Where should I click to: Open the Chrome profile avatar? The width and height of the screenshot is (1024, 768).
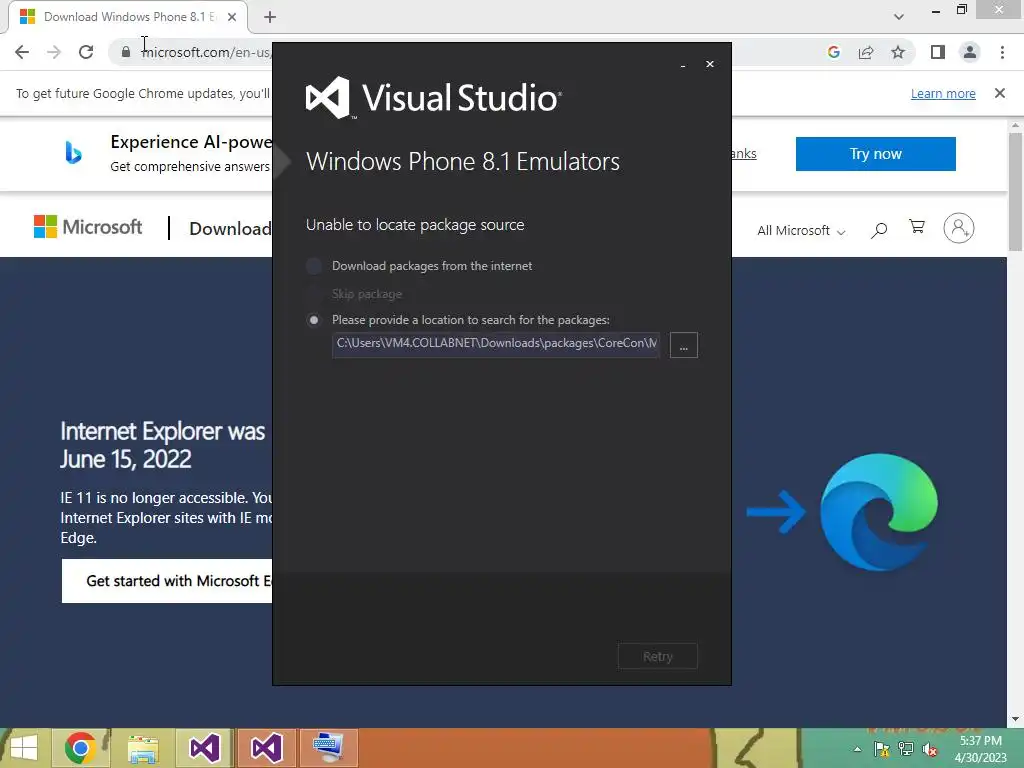(x=970, y=52)
